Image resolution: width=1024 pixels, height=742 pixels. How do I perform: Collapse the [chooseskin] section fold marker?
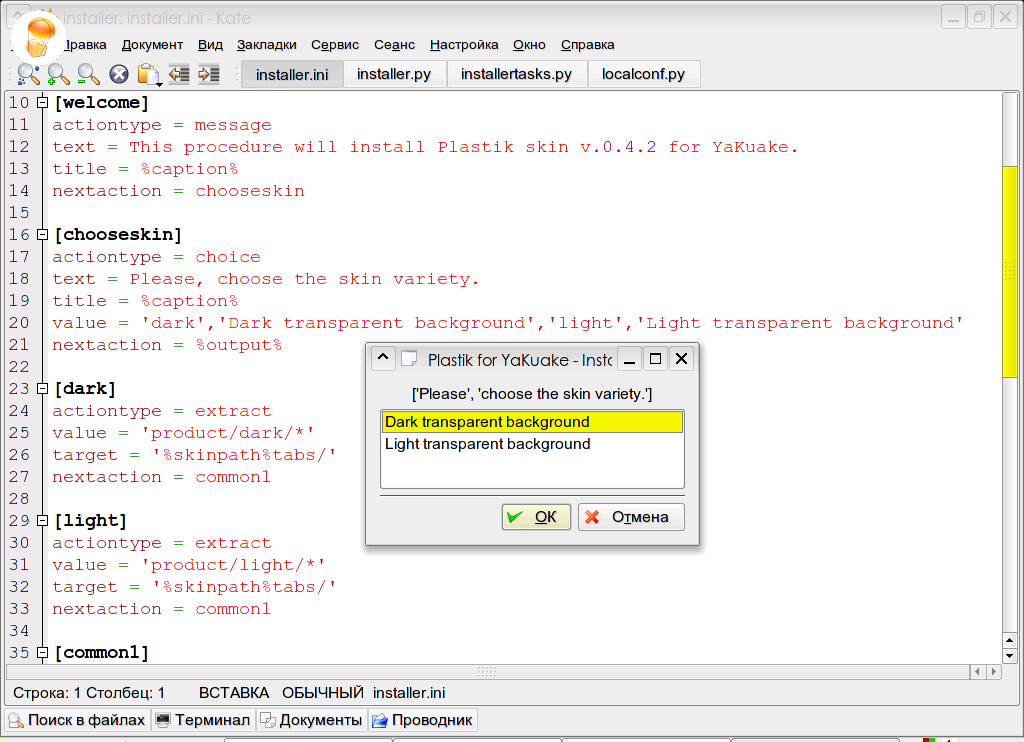(42, 234)
